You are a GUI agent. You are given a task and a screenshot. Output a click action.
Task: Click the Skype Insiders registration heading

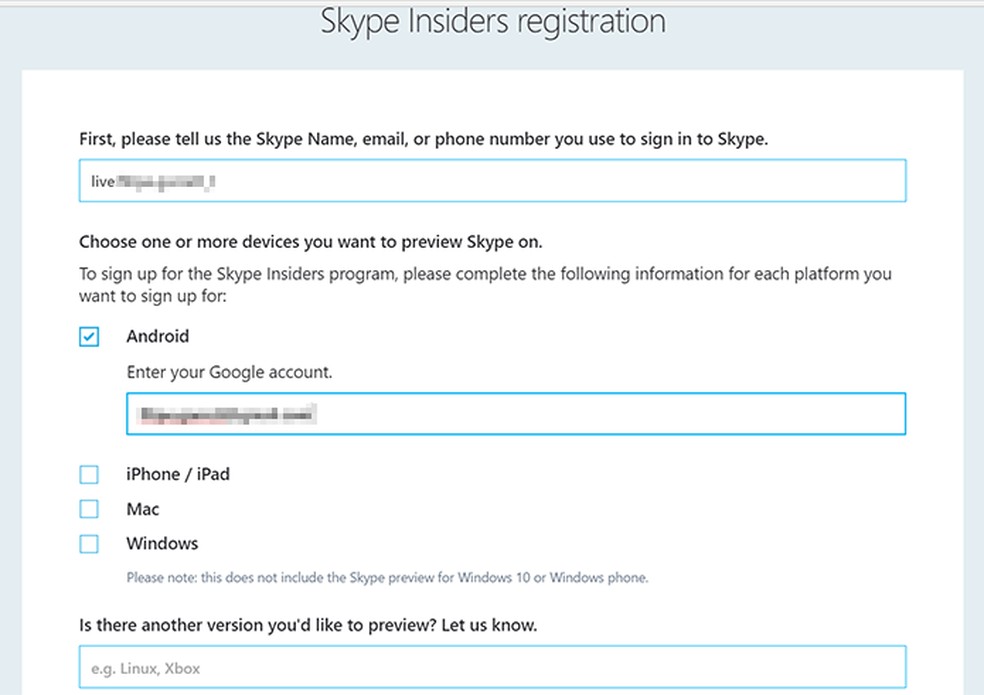(492, 22)
